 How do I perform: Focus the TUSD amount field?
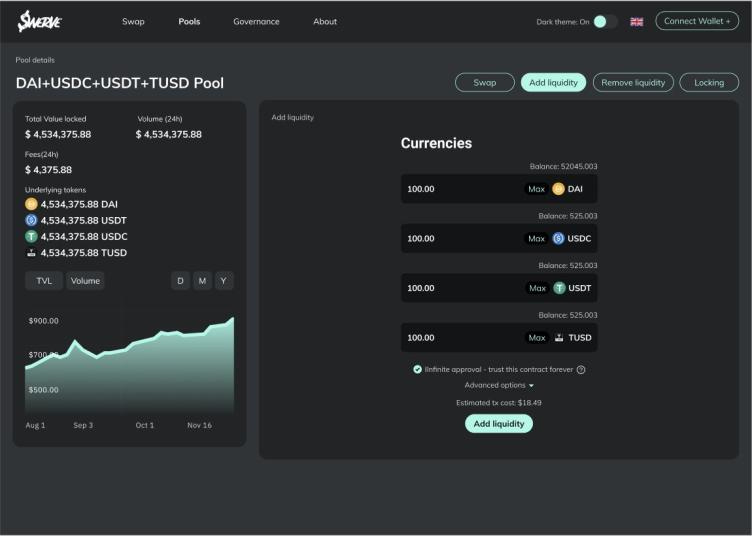499,338
